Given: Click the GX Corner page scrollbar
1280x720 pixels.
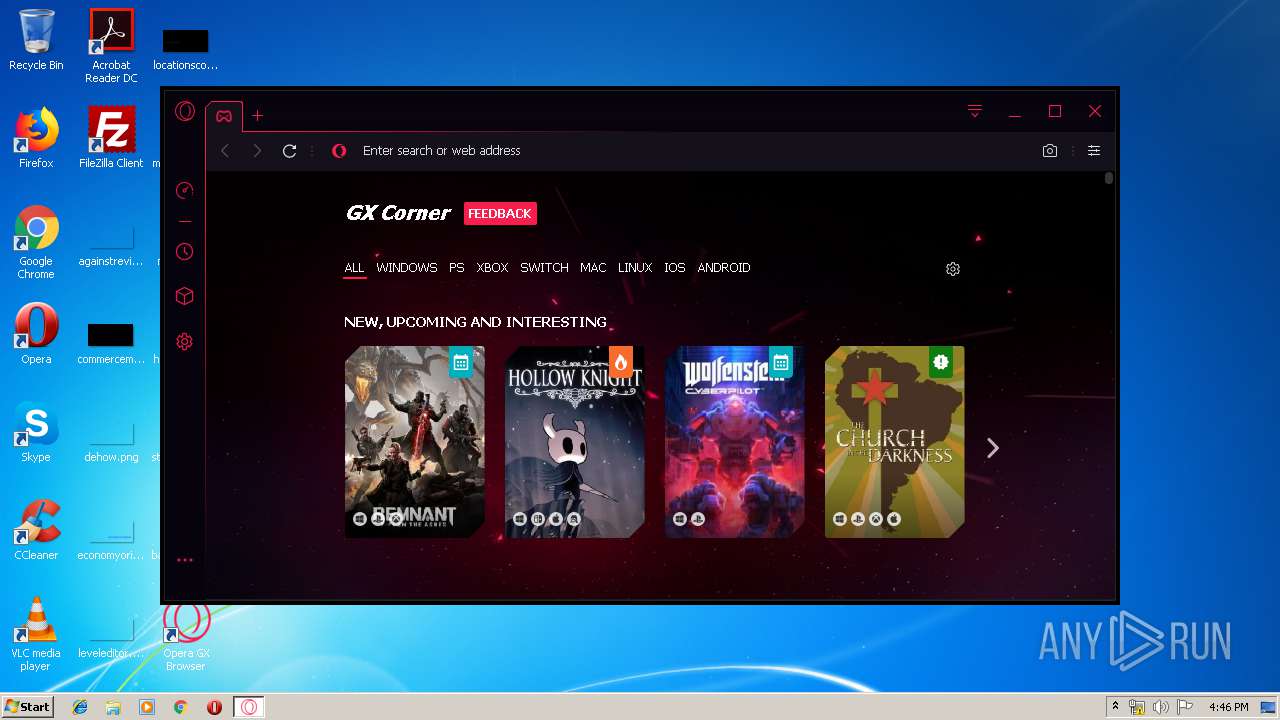Looking at the screenshot, I should tap(1109, 179).
